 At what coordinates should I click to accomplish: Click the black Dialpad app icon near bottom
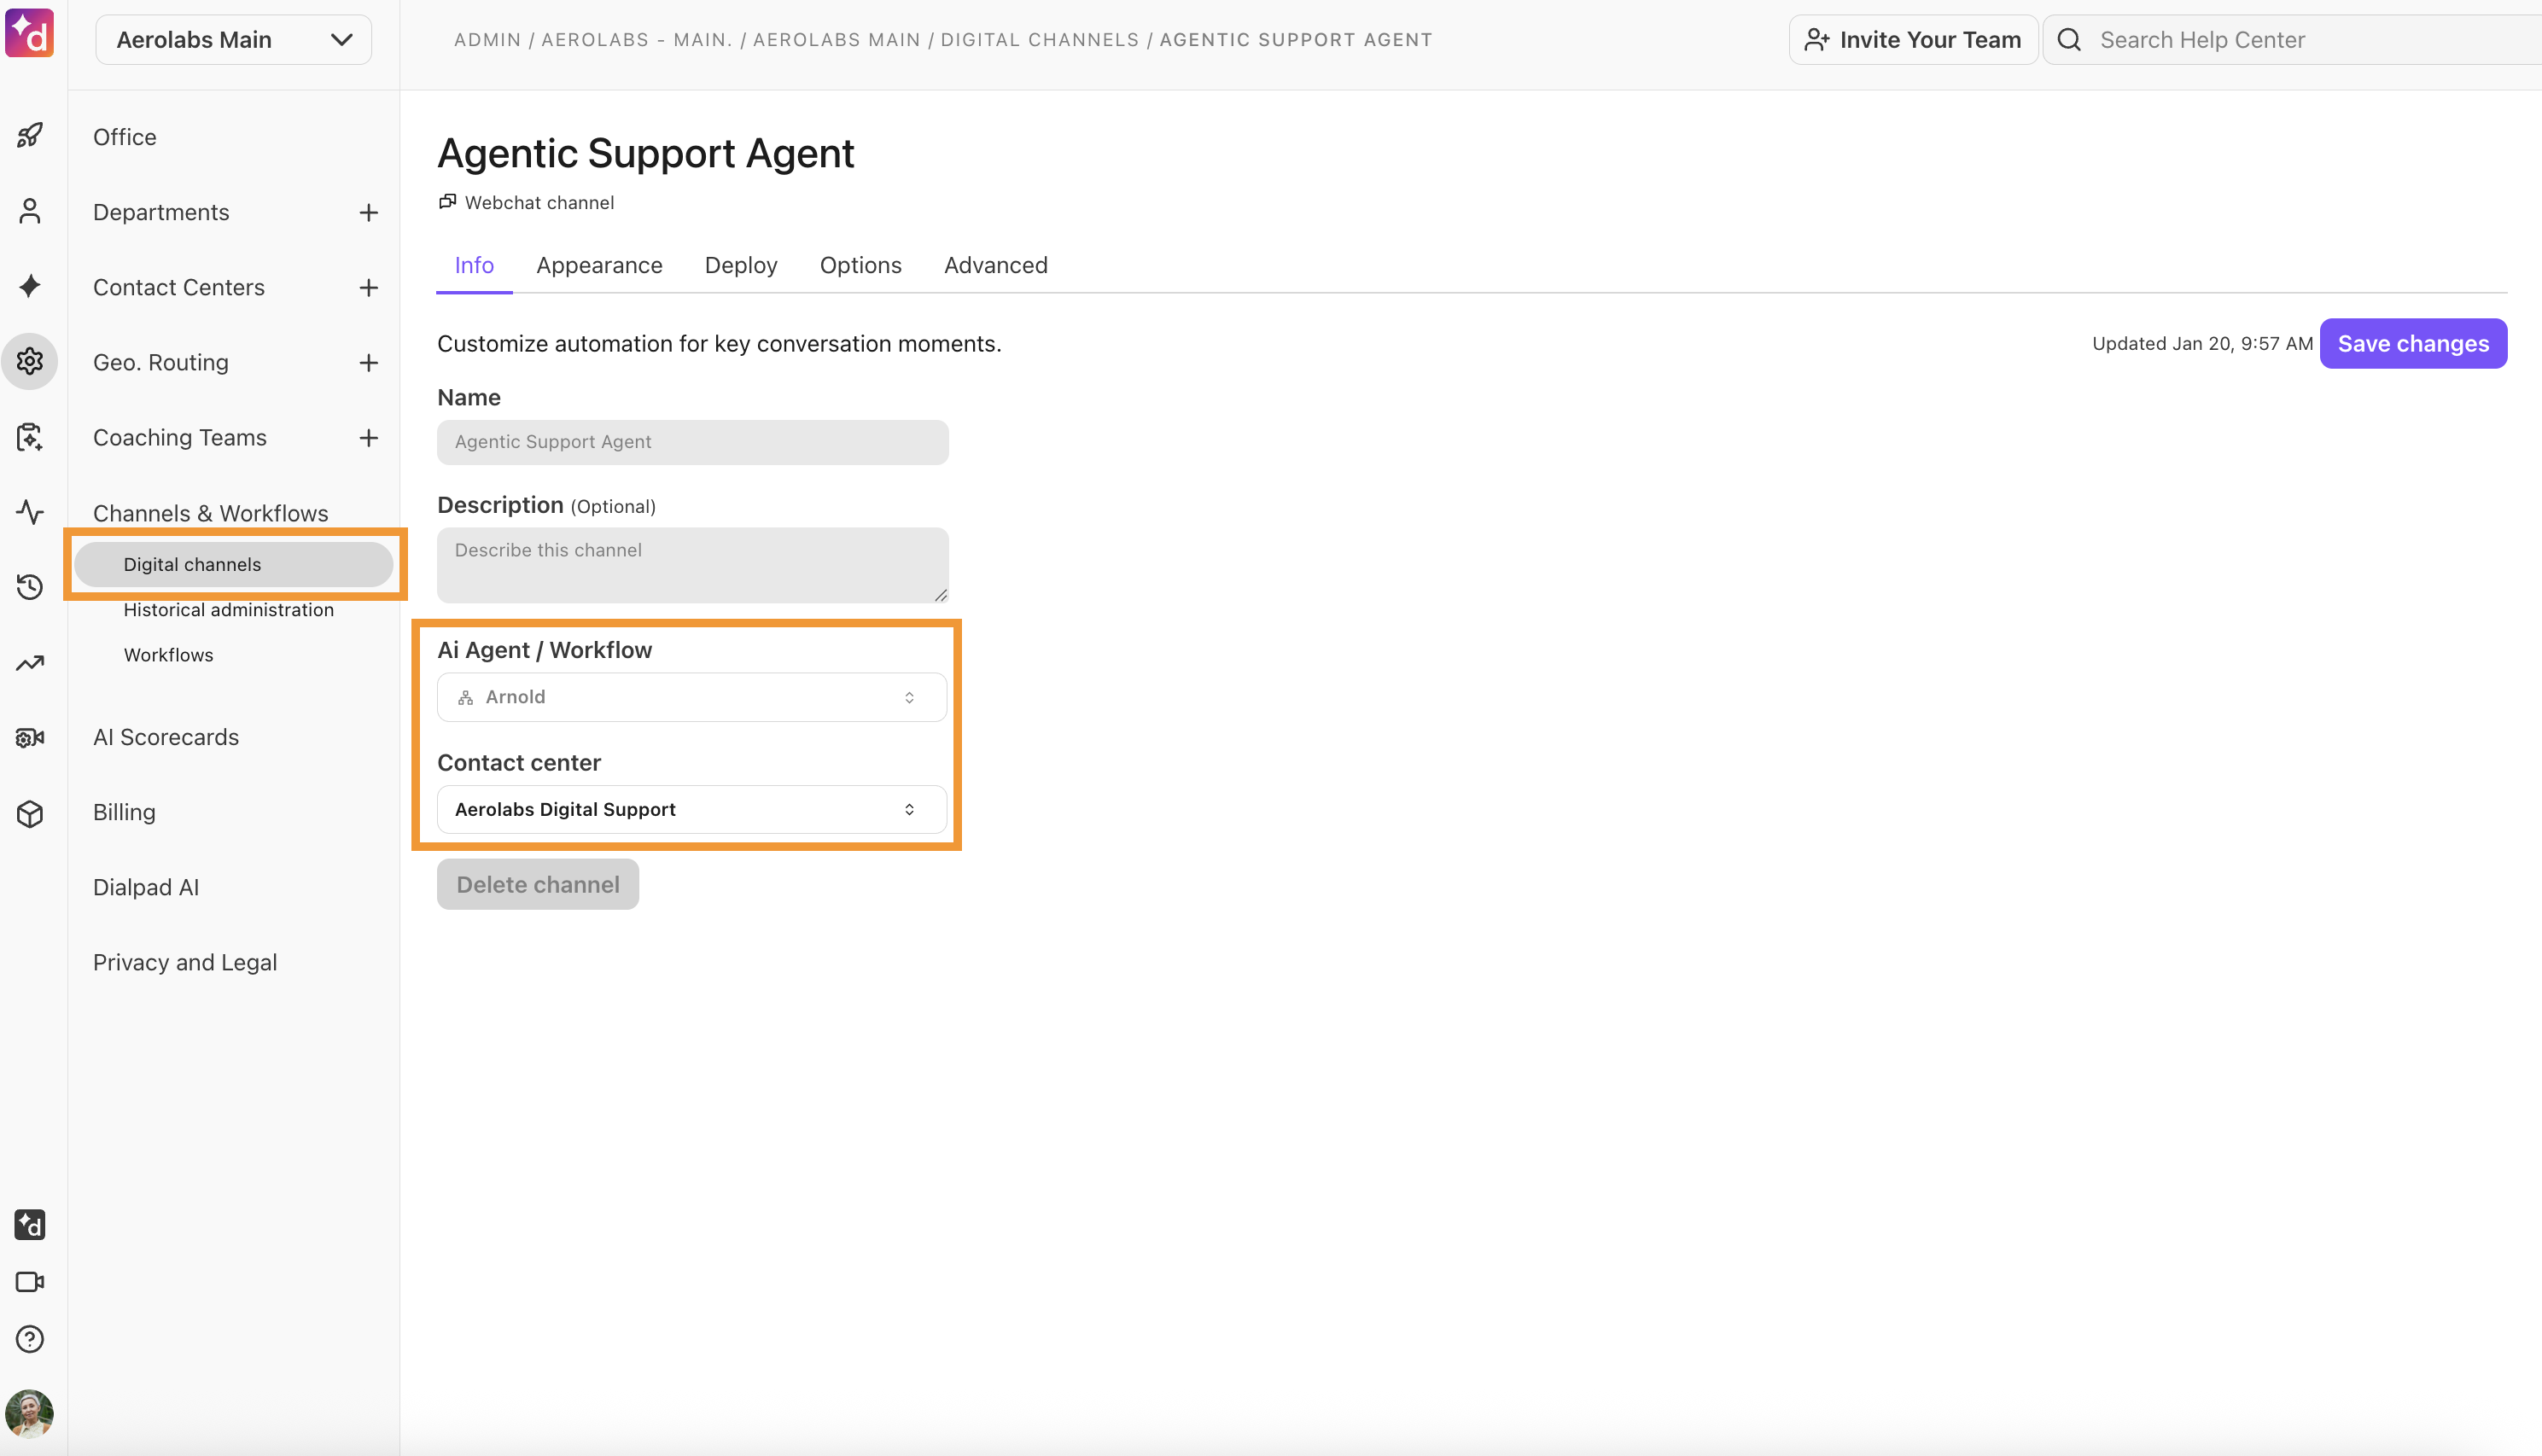30,1224
